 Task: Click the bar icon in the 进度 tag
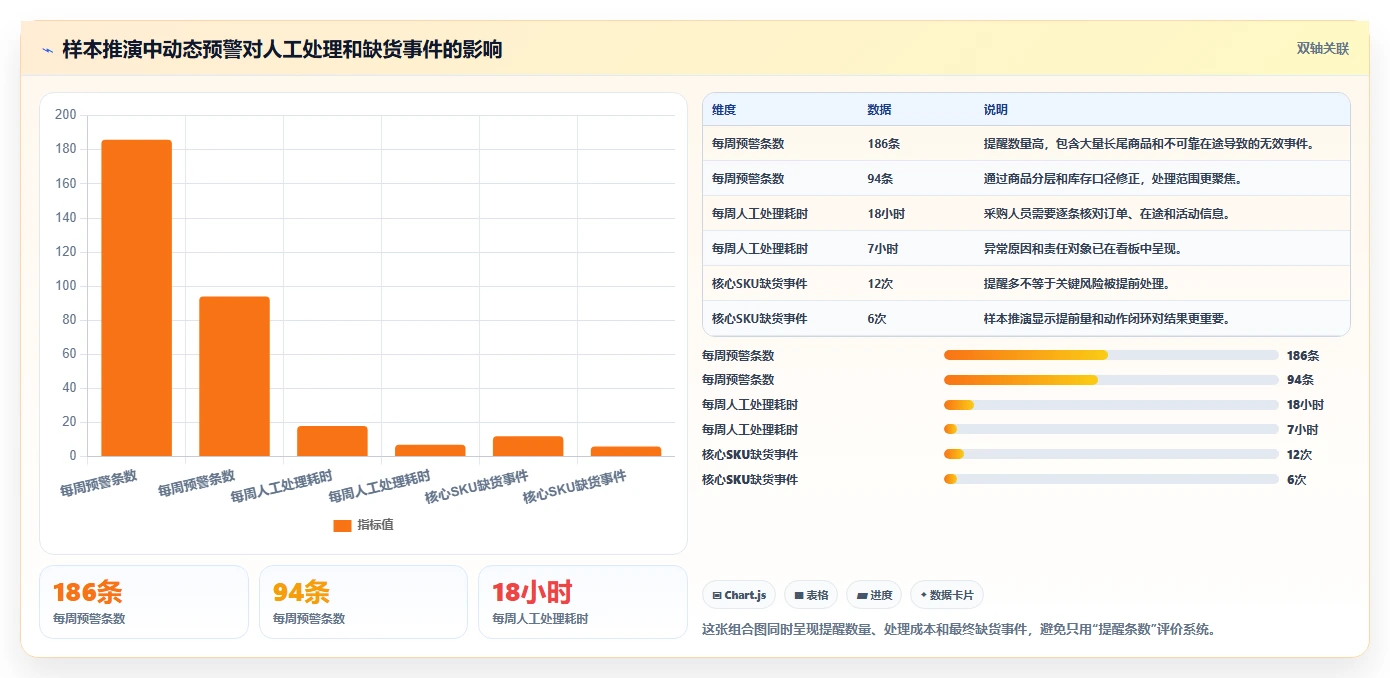pos(862,595)
